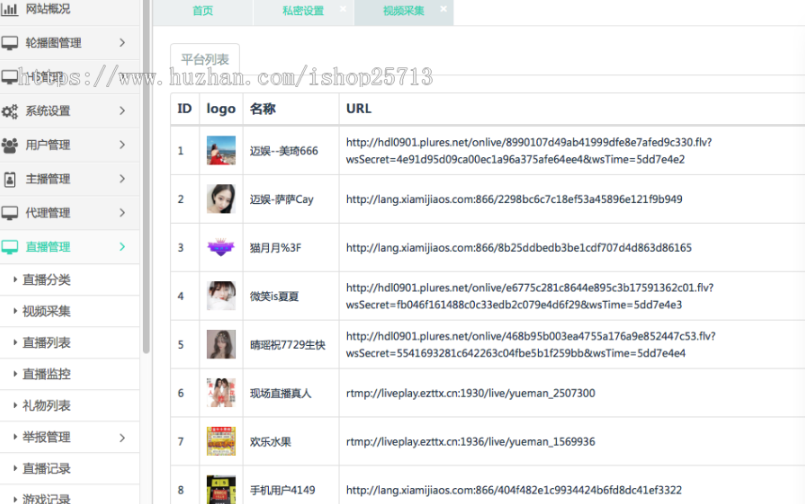Click the logo thumbnail for 晴瑶祝7729生快
Image resolution: width=805 pixels, height=504 pixels.
pos(221,344)
